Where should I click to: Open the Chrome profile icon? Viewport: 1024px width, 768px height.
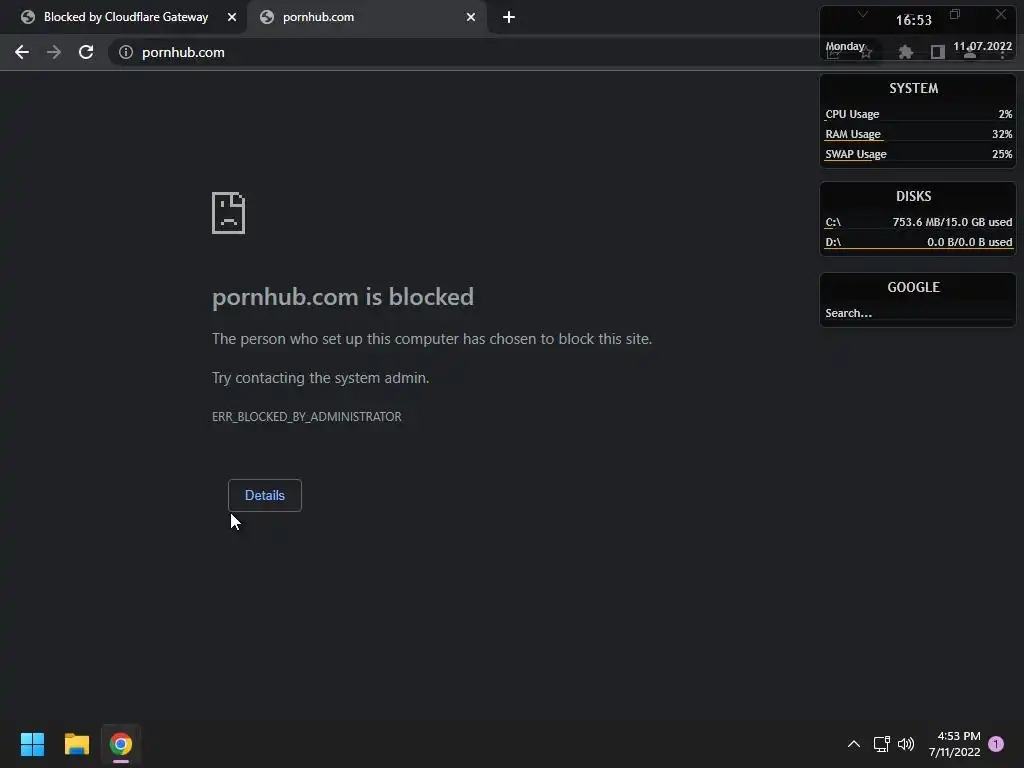coord(970,52)
